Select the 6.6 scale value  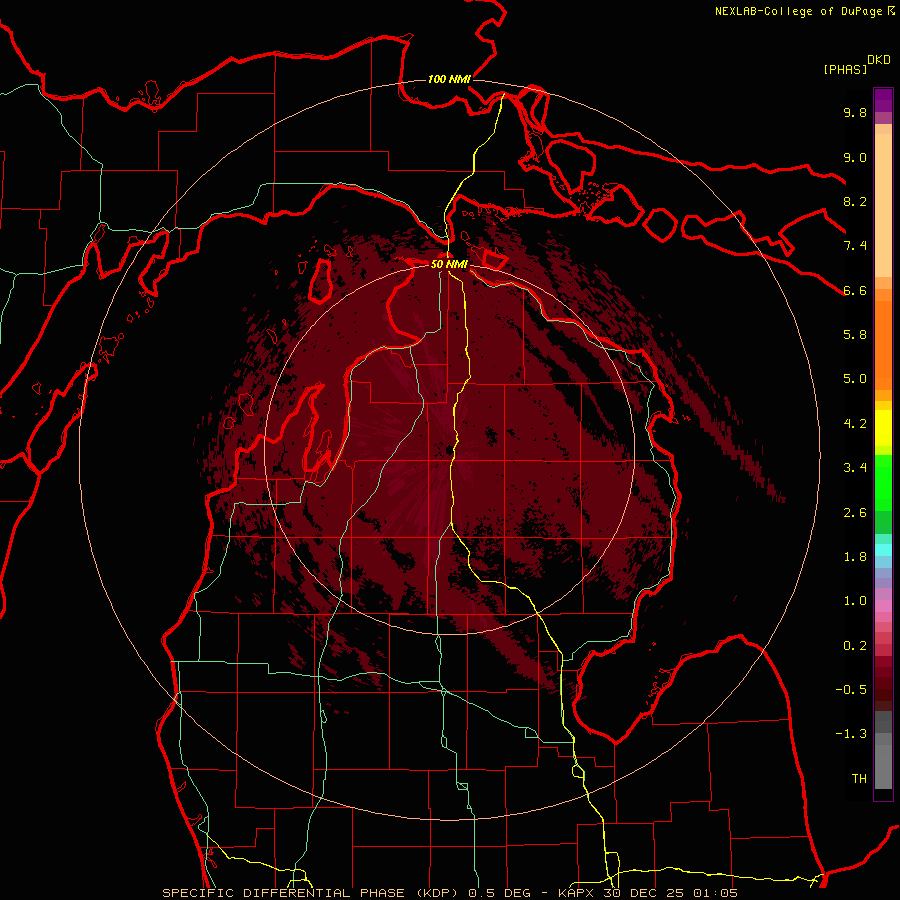(855, 290)
